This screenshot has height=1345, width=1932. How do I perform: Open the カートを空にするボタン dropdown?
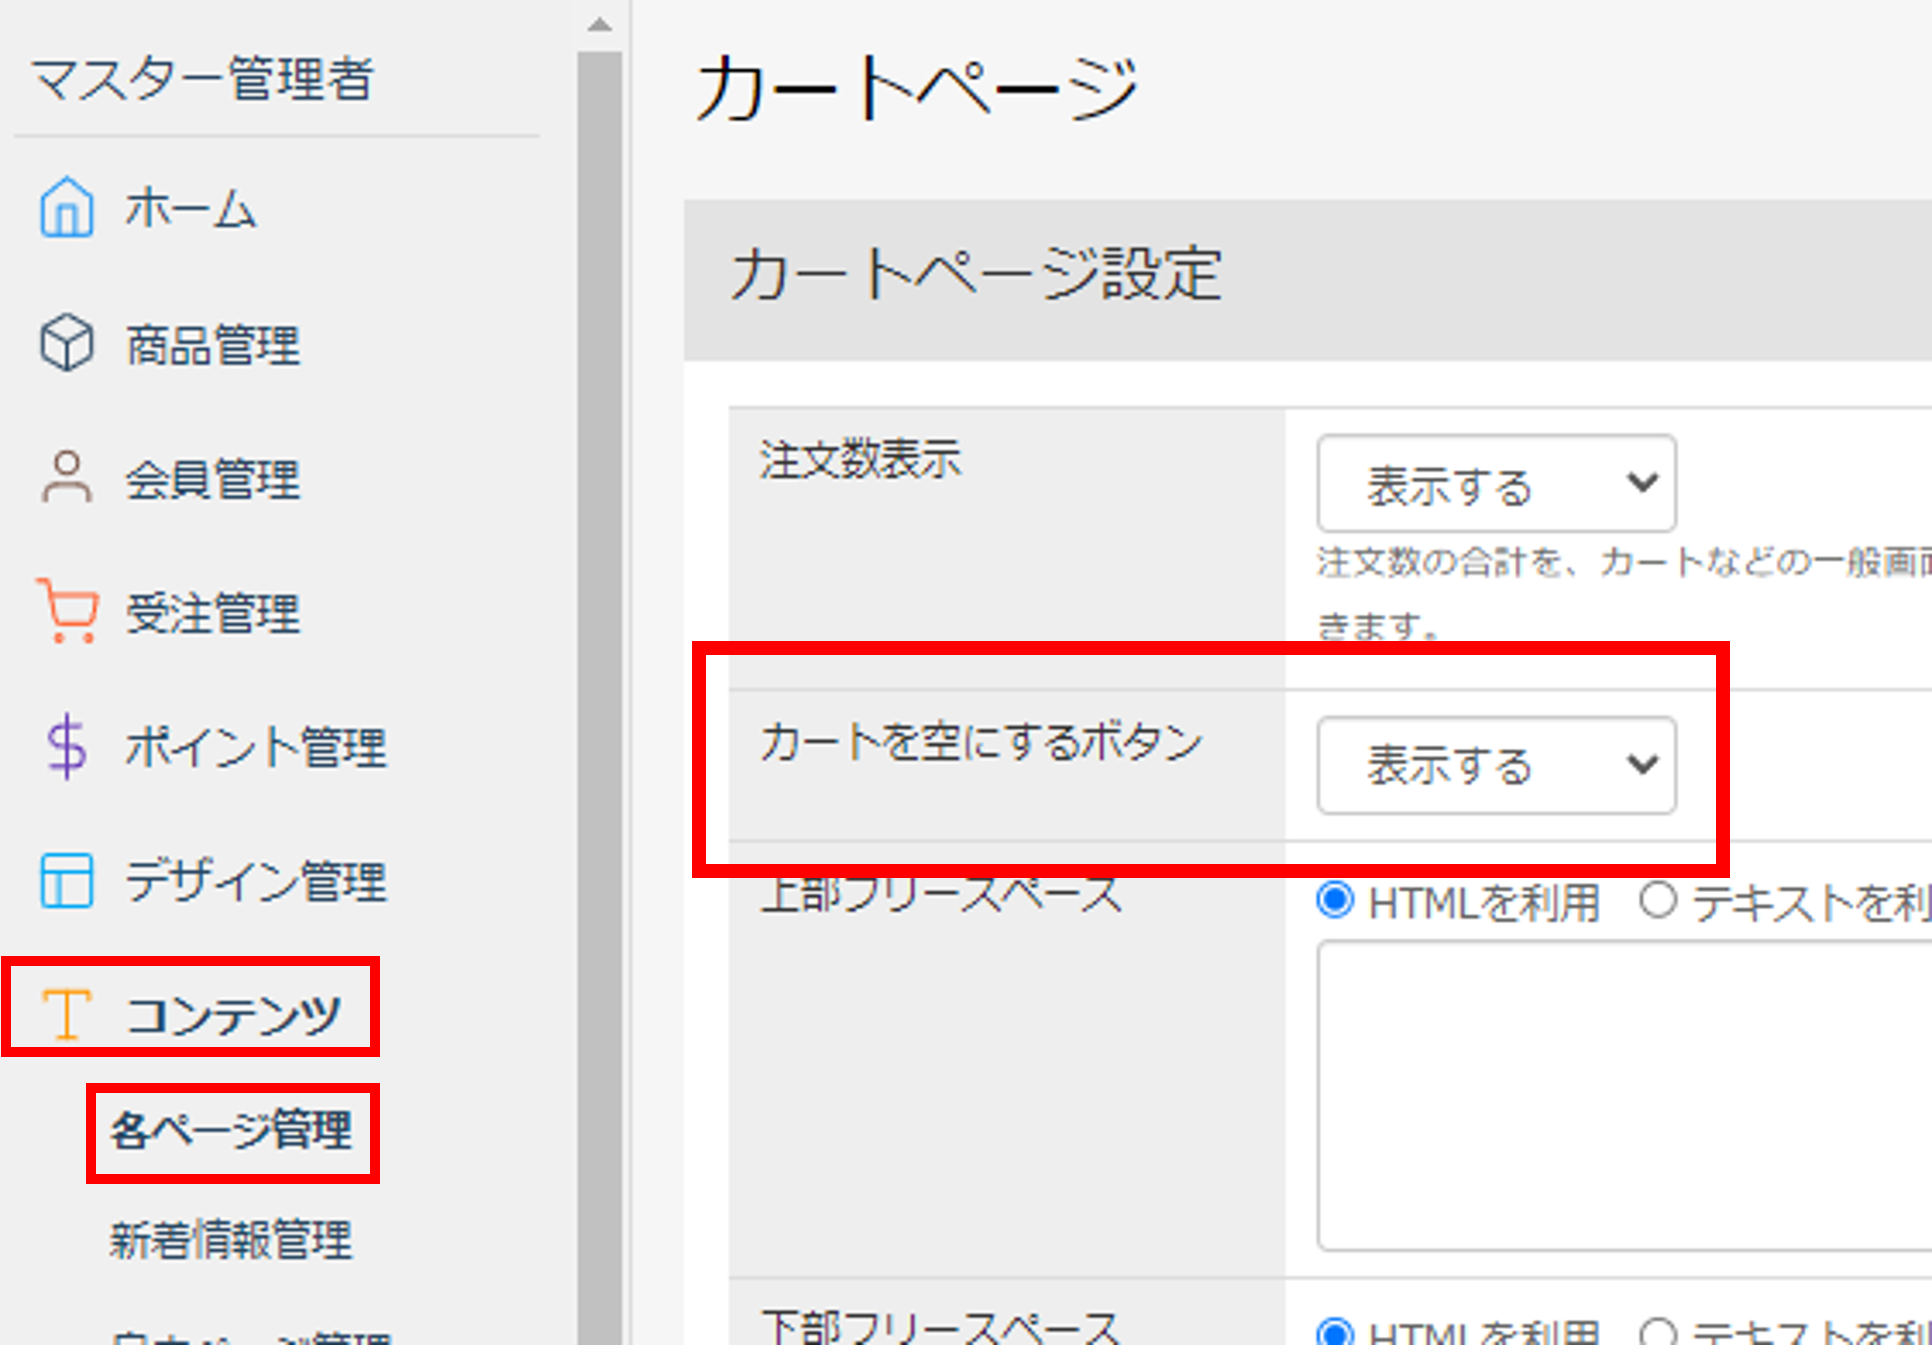1496,765
